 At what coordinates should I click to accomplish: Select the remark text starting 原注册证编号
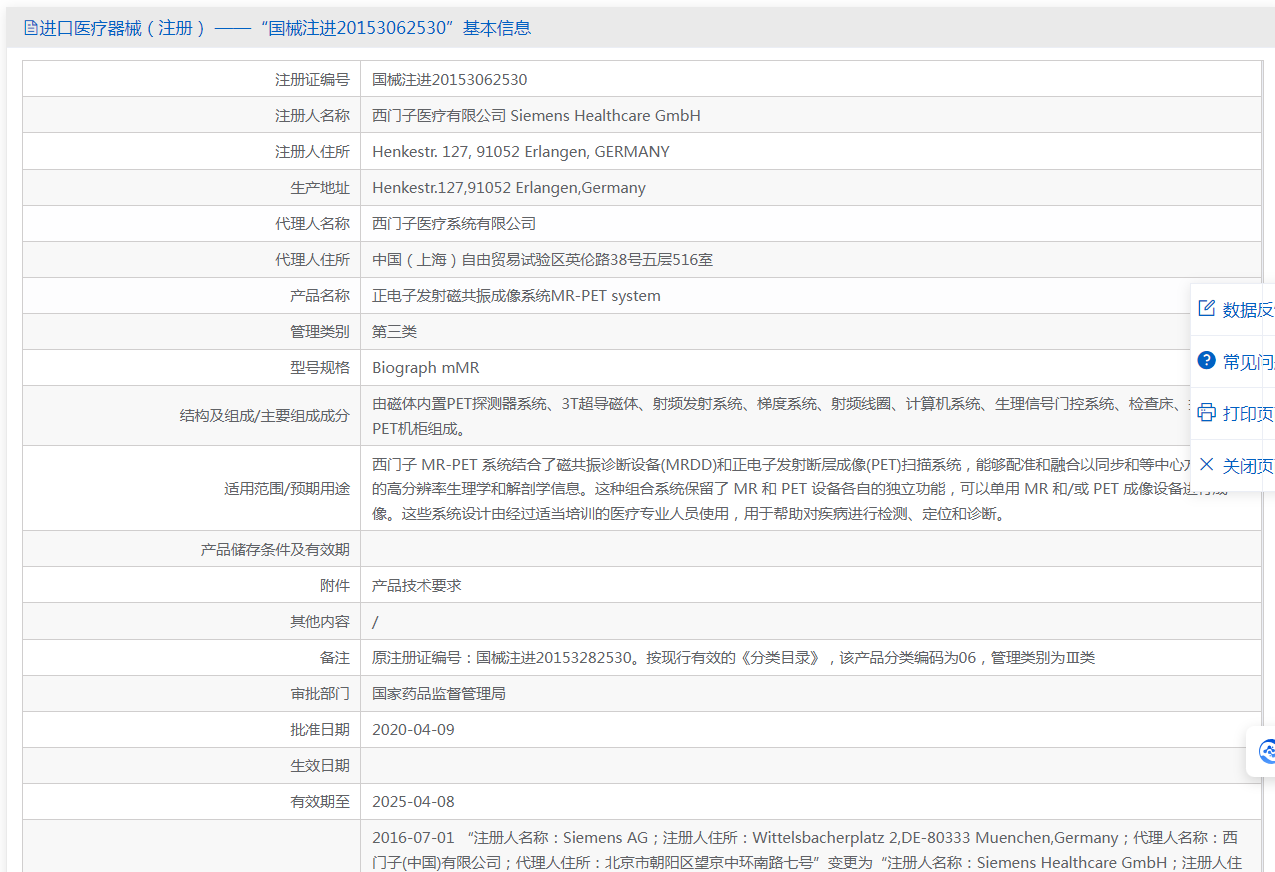[x=734, y=657]
